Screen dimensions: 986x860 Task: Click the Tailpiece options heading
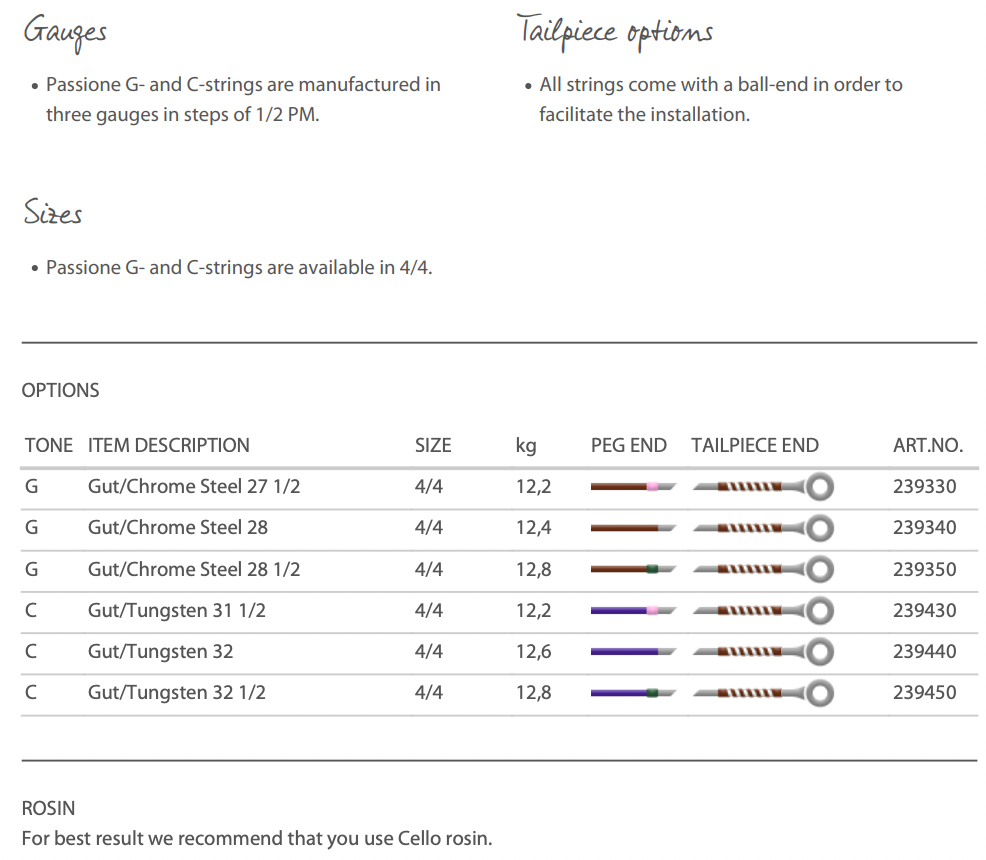coord(615,32)
